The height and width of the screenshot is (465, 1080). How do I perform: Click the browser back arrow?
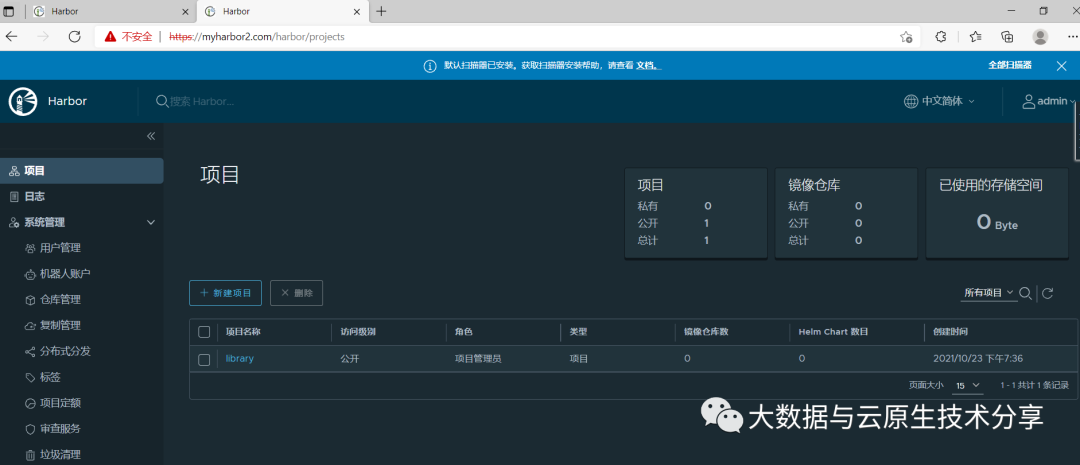tap(12, 37)
